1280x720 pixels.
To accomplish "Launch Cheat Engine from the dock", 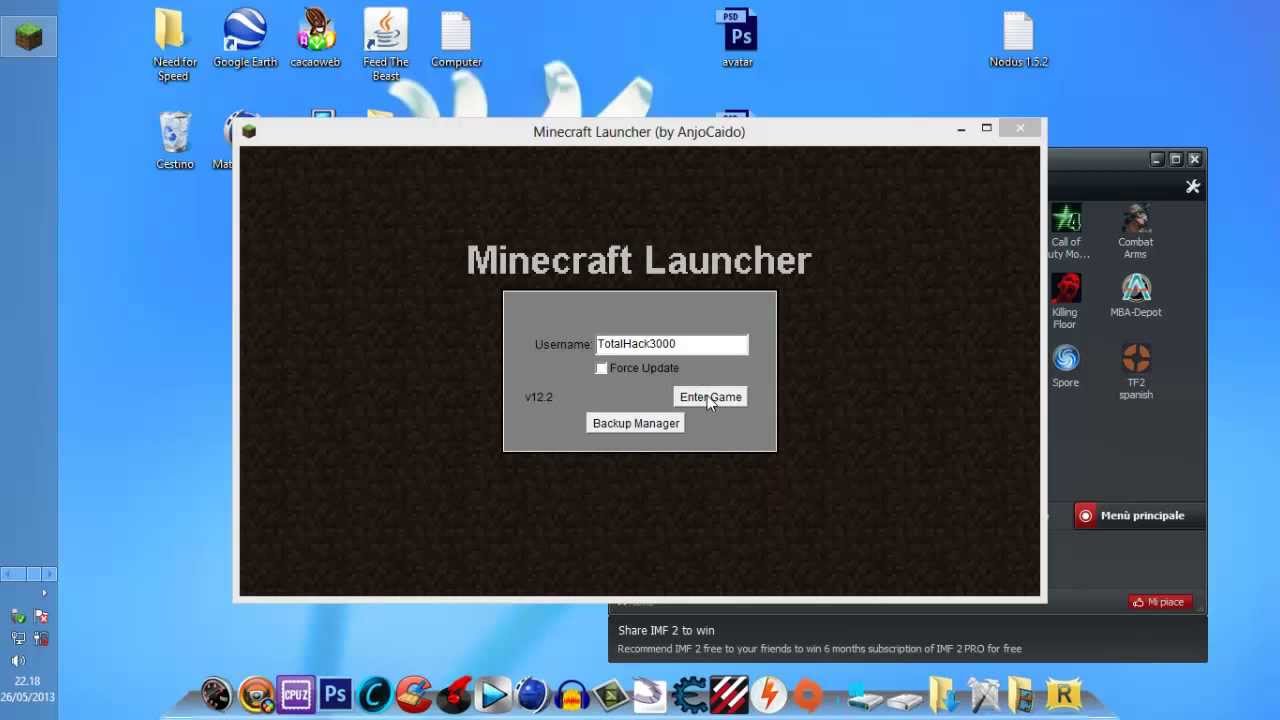I will click(690, 694).
